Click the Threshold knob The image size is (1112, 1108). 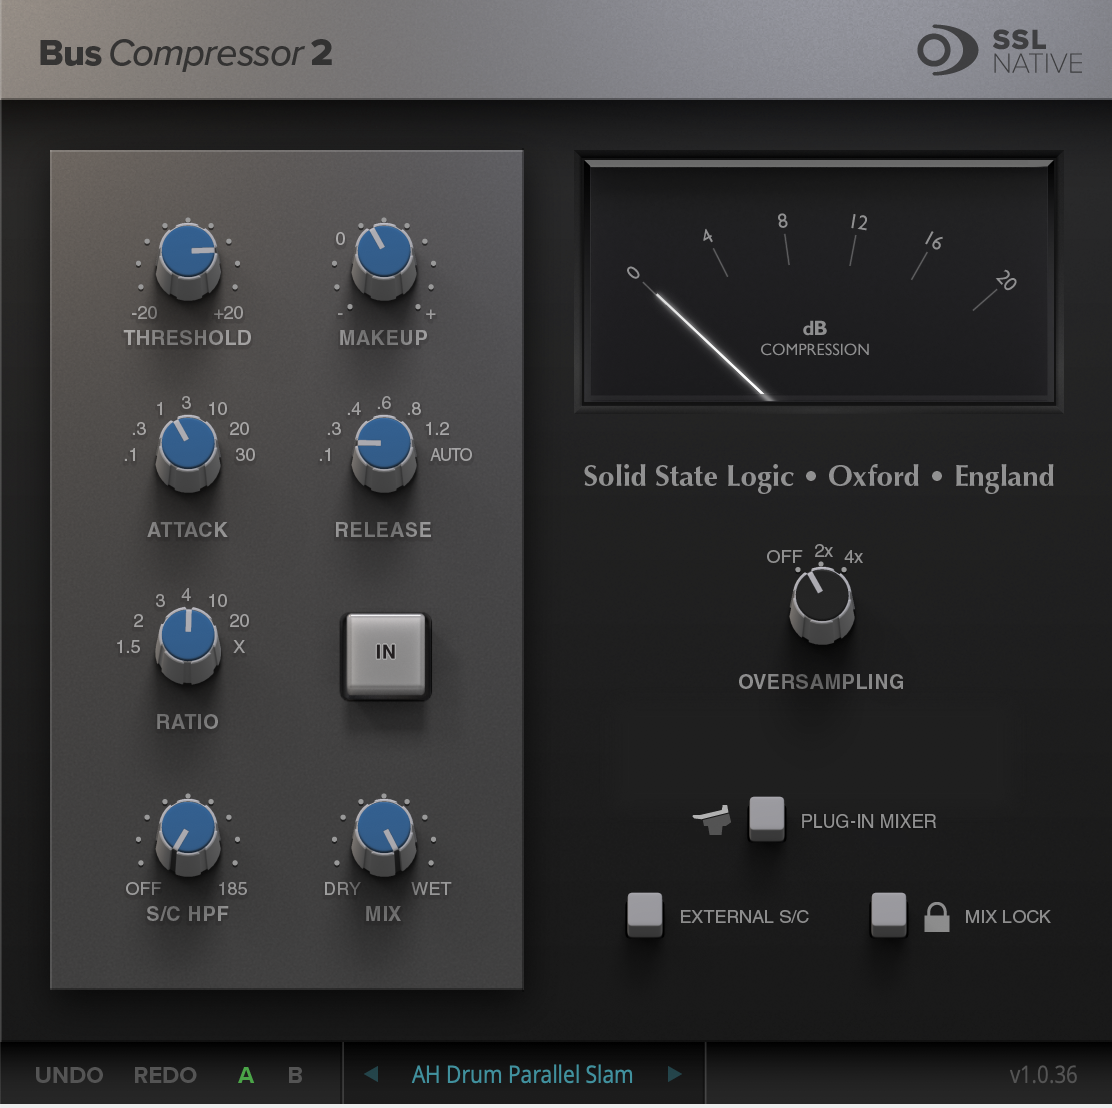[188, 260]
